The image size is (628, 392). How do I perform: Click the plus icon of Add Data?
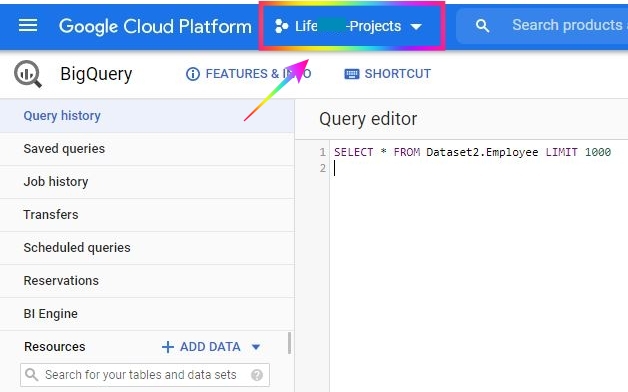click(167, 347)
